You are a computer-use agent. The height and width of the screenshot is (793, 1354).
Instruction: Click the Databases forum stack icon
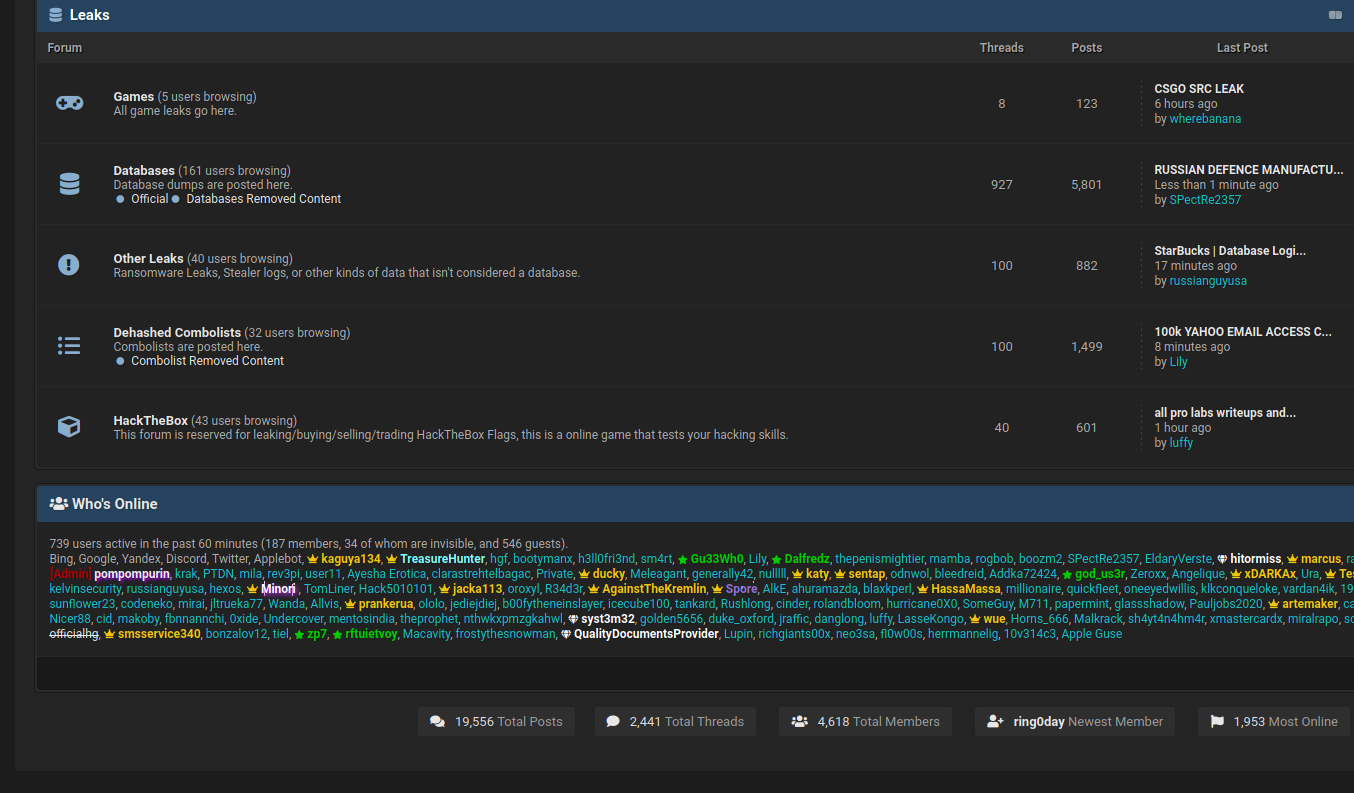click(x=69, y=184)
